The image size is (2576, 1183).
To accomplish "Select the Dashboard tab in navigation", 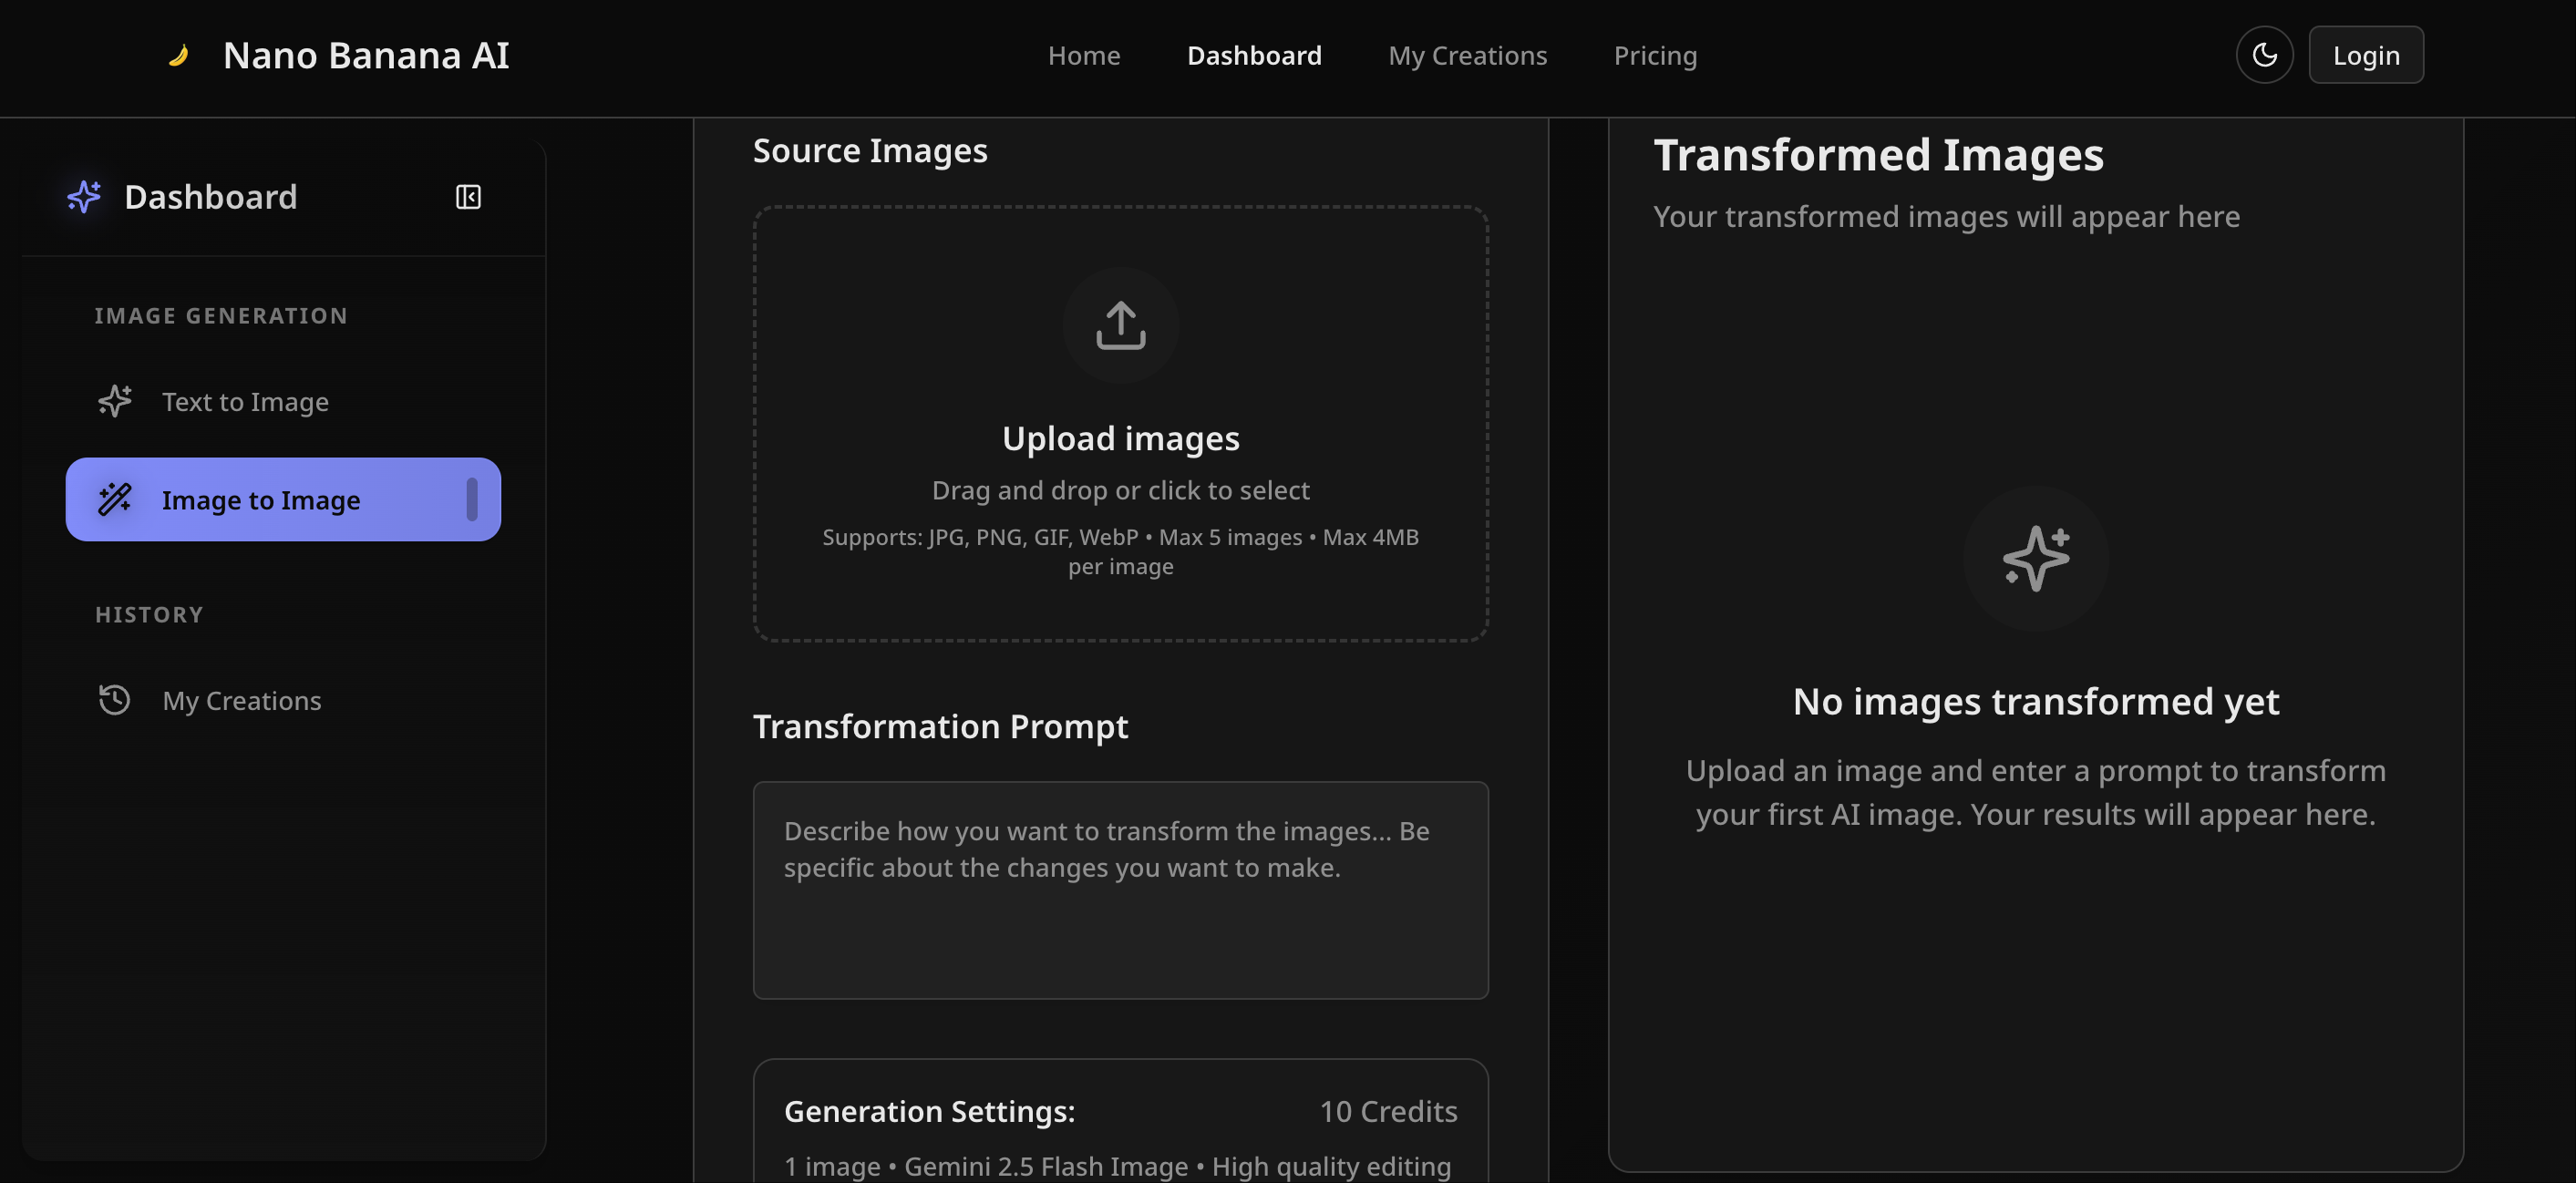I will pos(1254,55).
